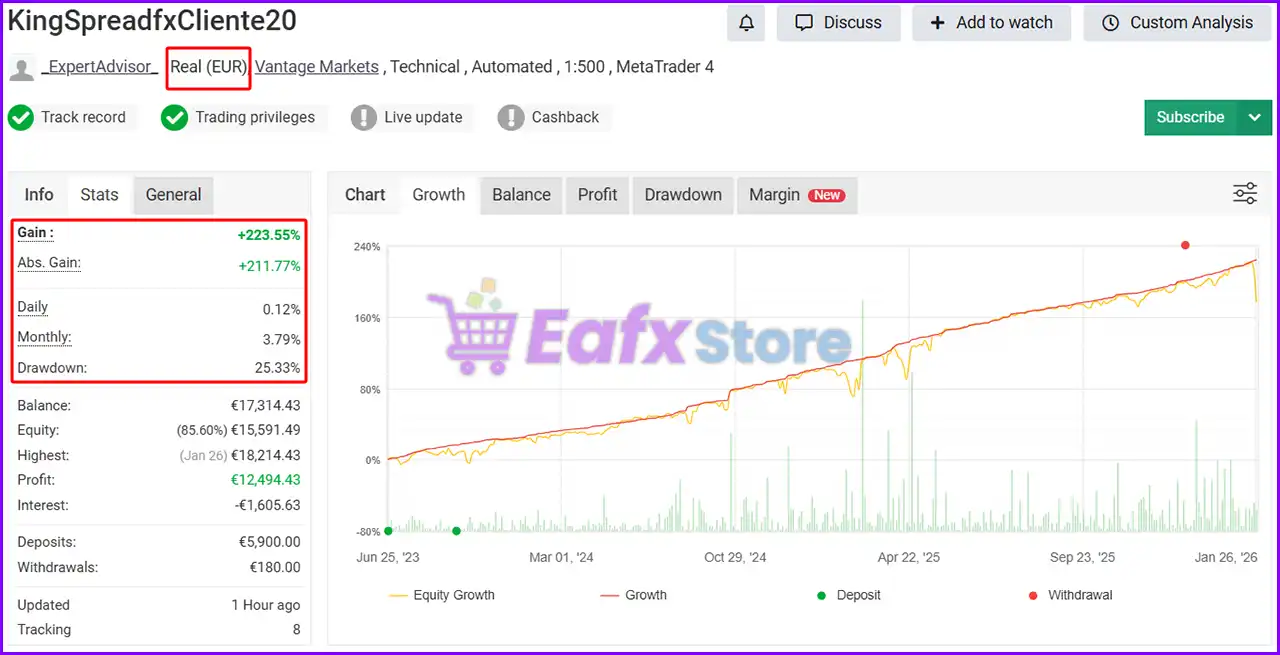Open the Vantage Markets broker link
Image resolution: width=1280 pixels, height=655 pixels.
[x=317, y=67]
